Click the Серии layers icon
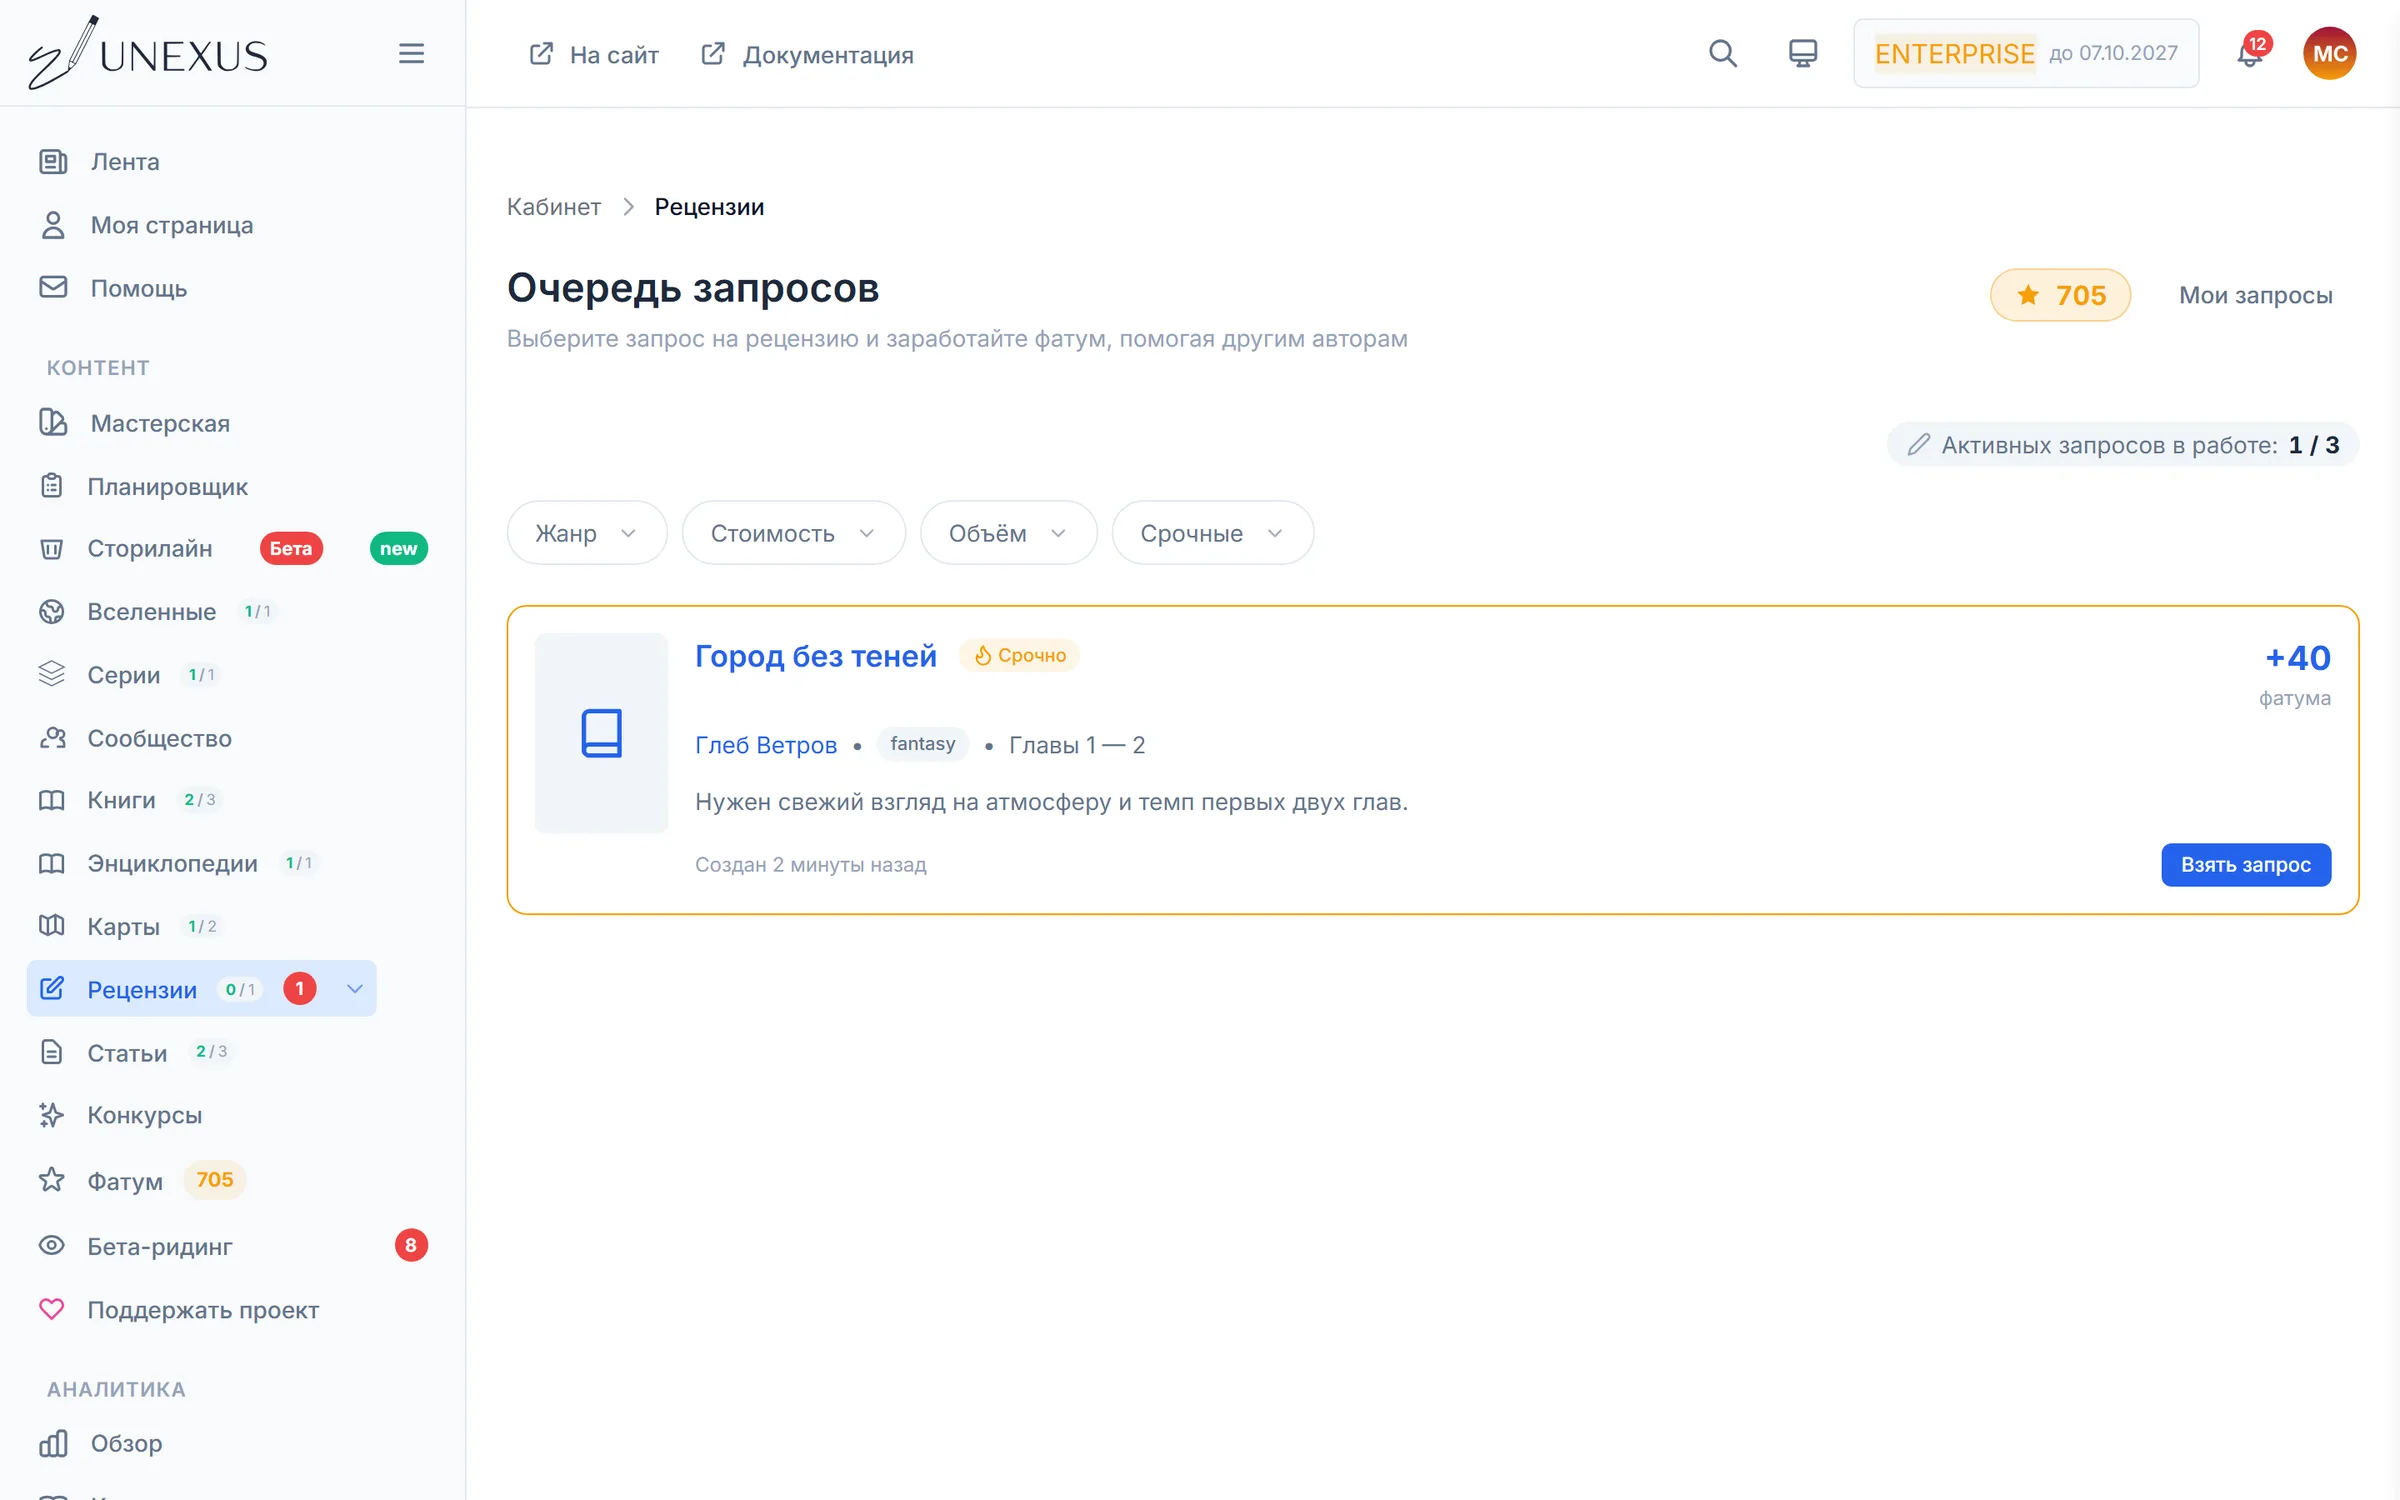The height and width of the screenshot is (1500, 2400). click(52, 674)
